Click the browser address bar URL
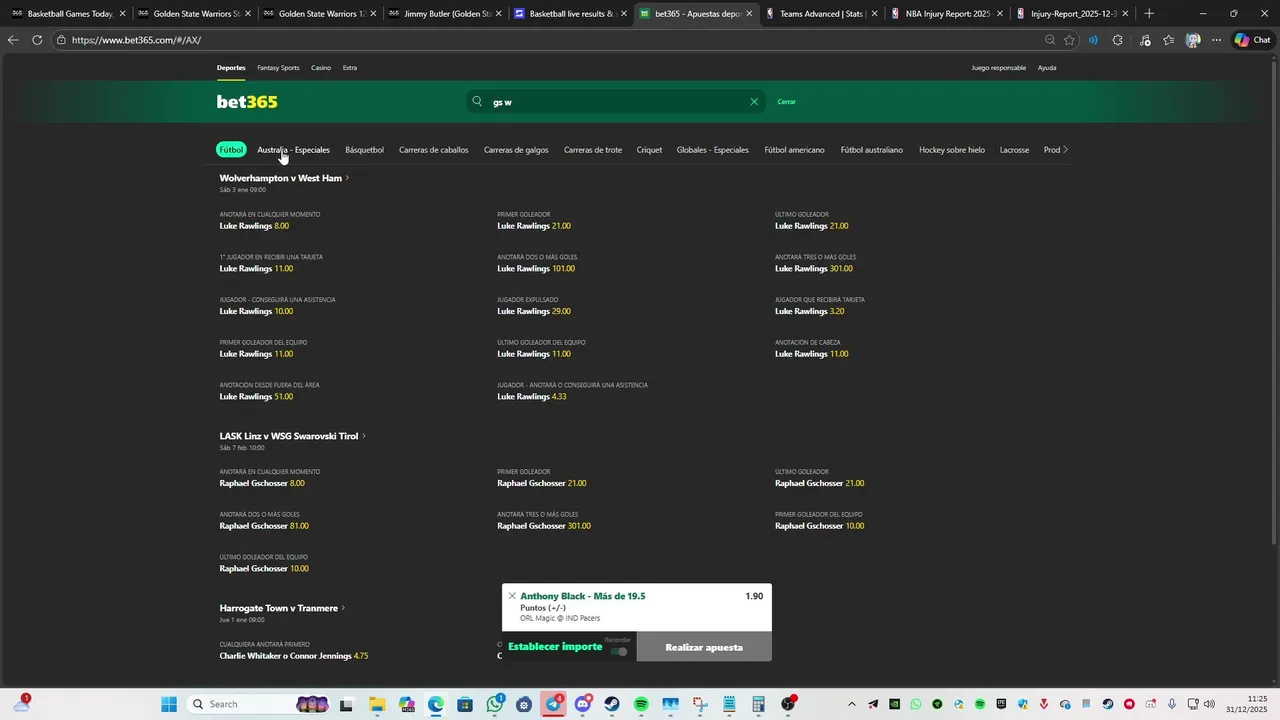 point(136,40)
